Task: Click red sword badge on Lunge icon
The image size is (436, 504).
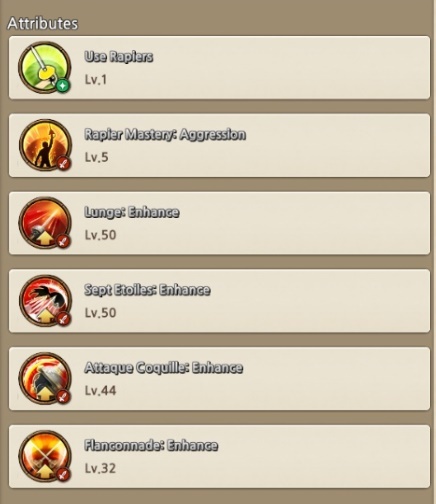Action: [x=63, y=241]
